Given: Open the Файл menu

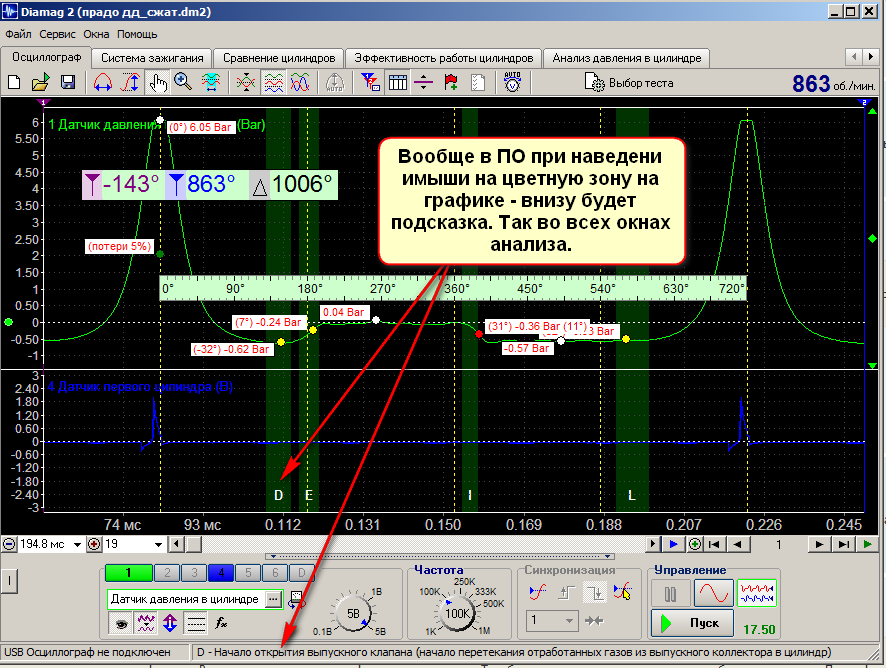Looking at the screenshot, I should pyautogui.click(x=18, y=34).
